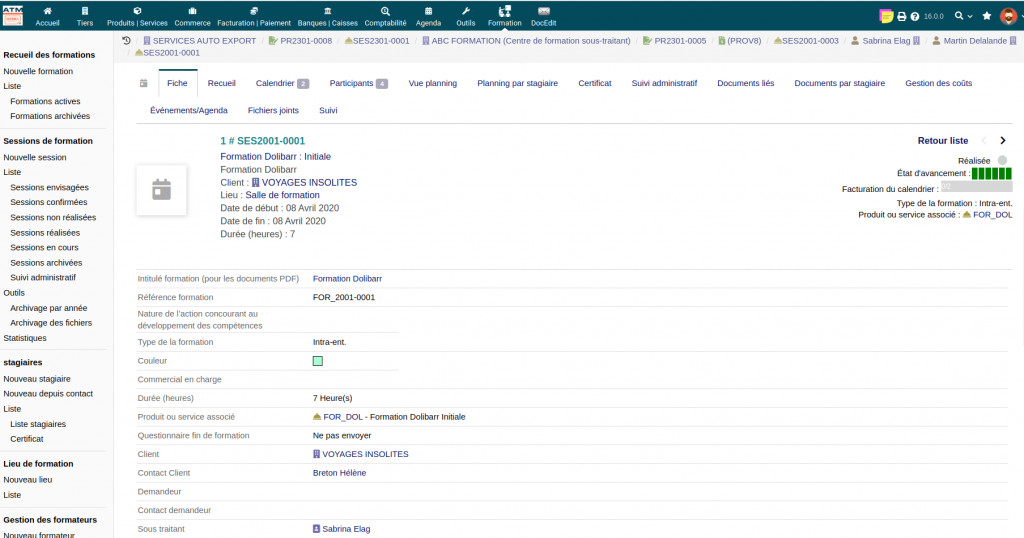This screenshot has width=1024, height=538.
Task: Open the help question mark icon
Action: (914, 16)
